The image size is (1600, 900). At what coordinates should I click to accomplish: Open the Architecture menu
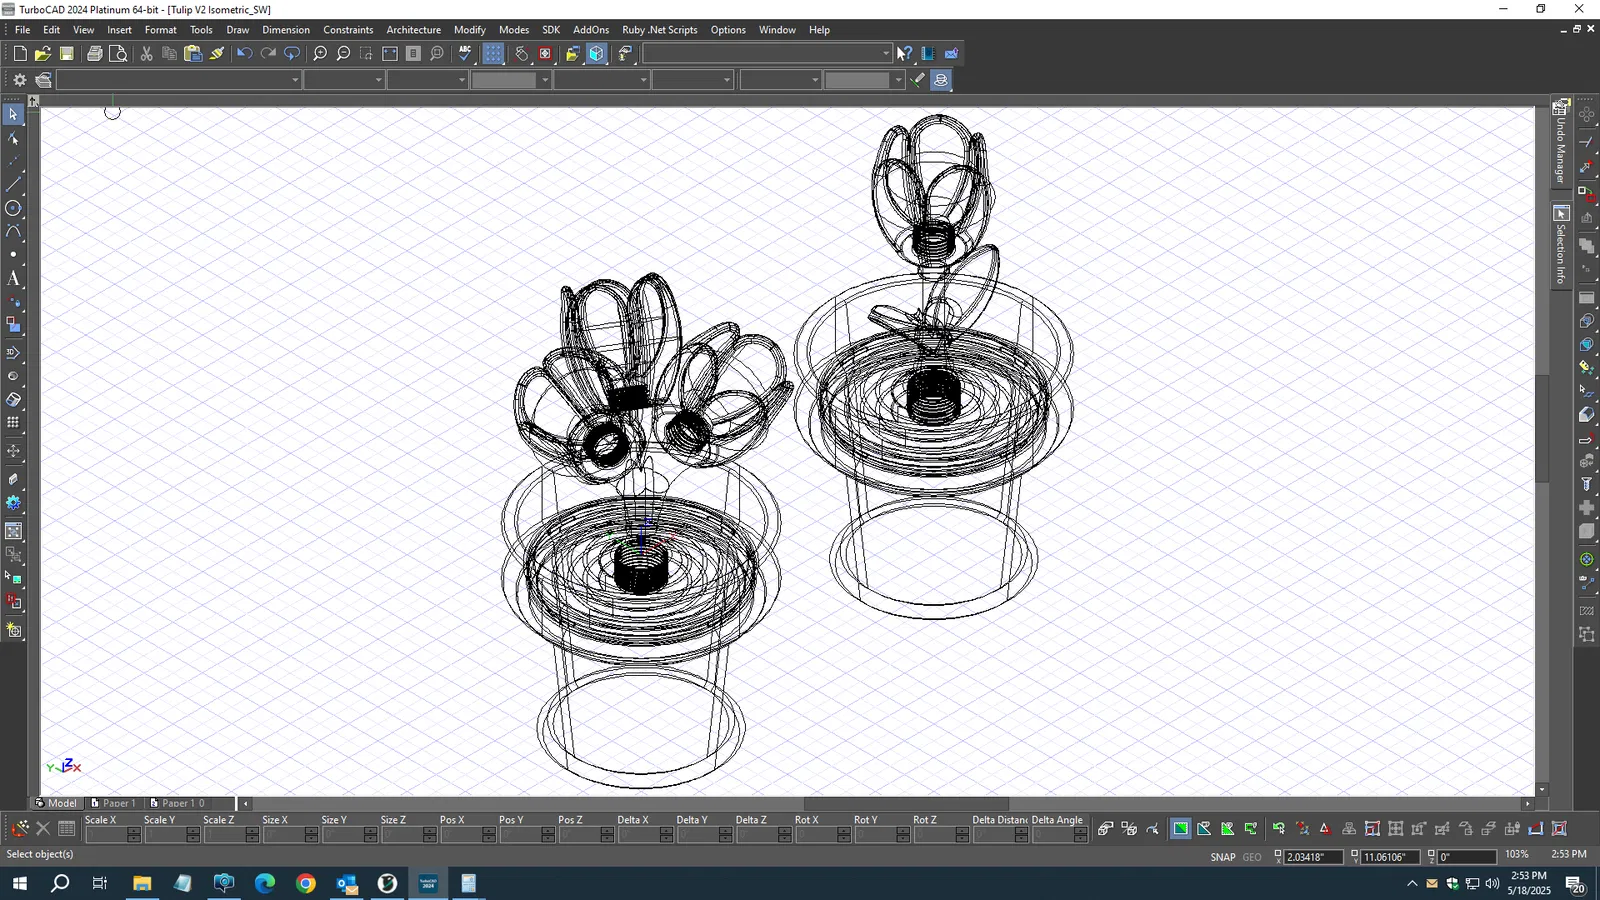pos(413,30)
